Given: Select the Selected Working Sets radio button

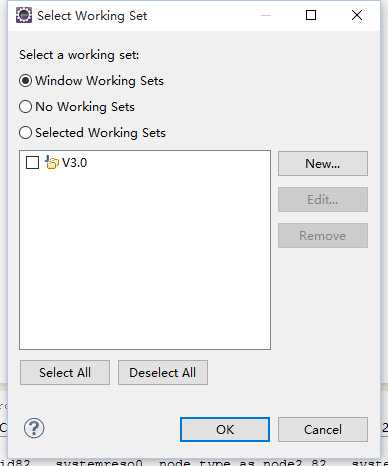Looking at the screenshot, I should [26, 133].
